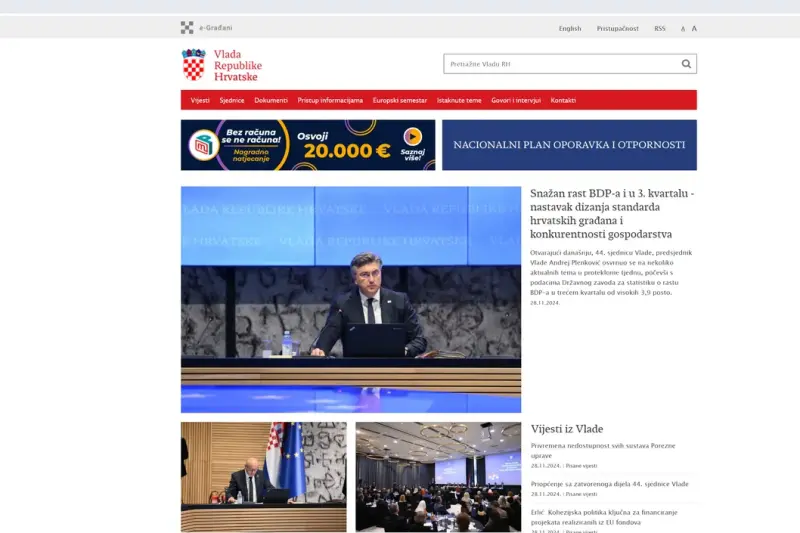Open the Pristup informacijama menu
Image resolution: width=800 pixels, height=533 pixels.
coord(330,100)
